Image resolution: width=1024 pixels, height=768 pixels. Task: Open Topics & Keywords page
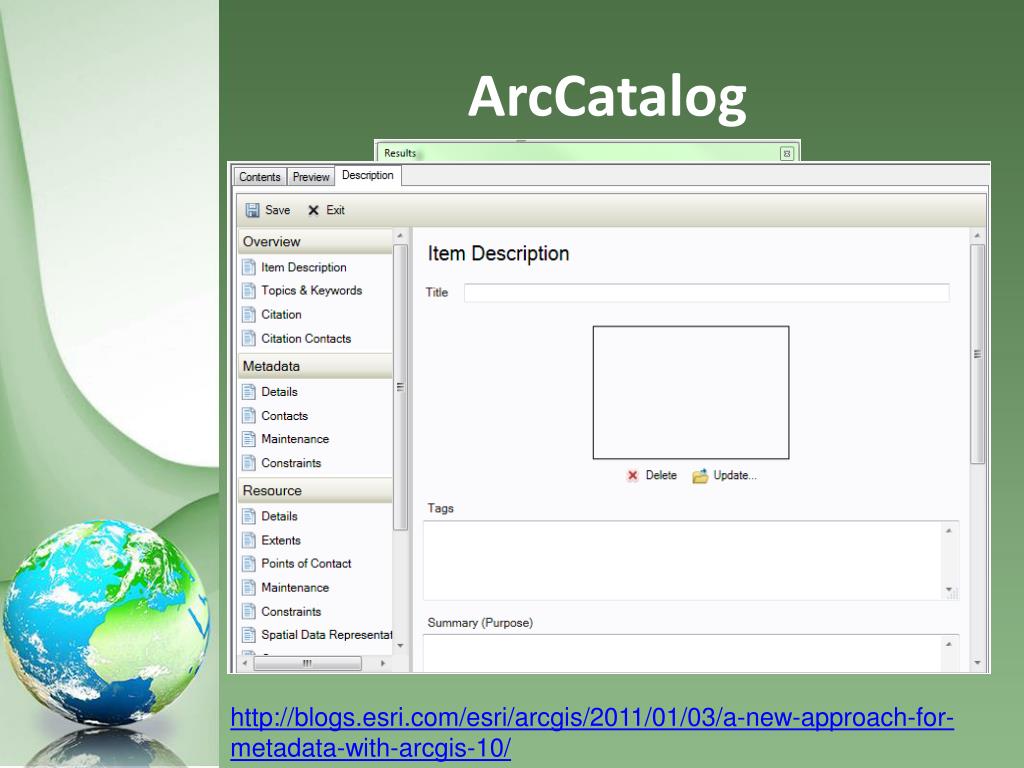[312, 291]
